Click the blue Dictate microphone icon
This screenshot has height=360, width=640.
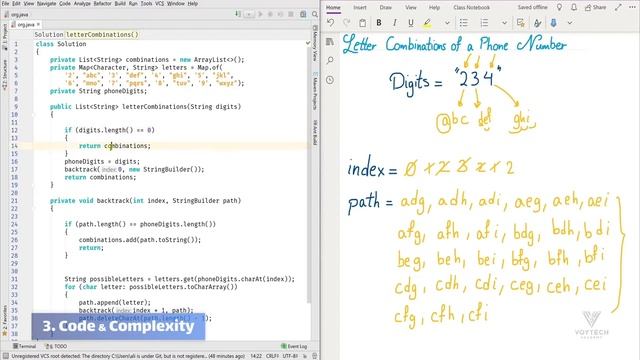click(x=553, y=23)
